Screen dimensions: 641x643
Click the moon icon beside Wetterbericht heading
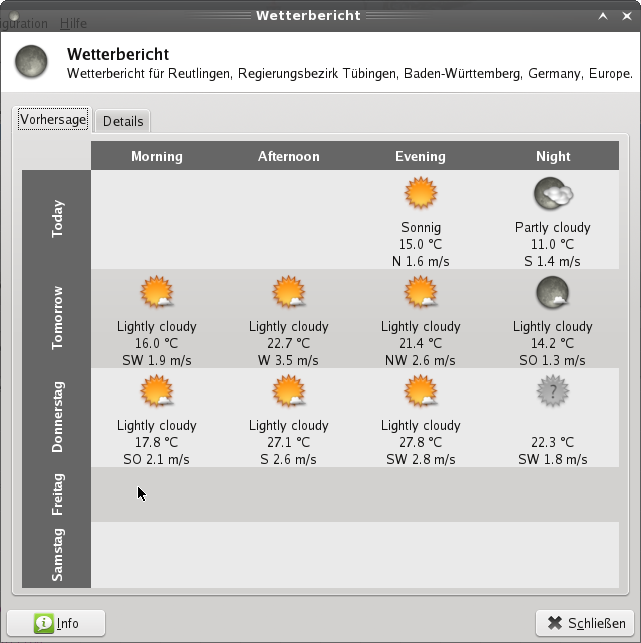[x=32, y=62]
